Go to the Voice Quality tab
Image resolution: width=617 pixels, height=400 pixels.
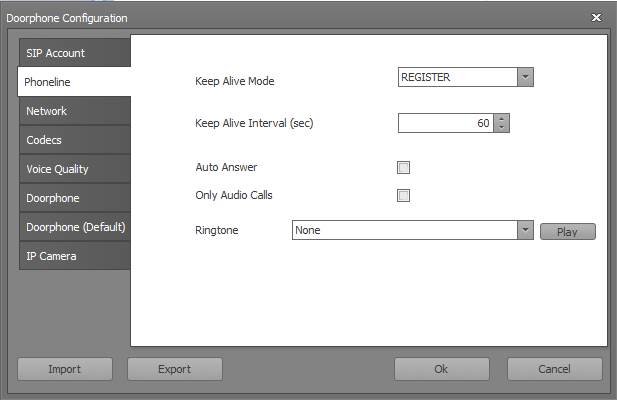click(75, 169)
